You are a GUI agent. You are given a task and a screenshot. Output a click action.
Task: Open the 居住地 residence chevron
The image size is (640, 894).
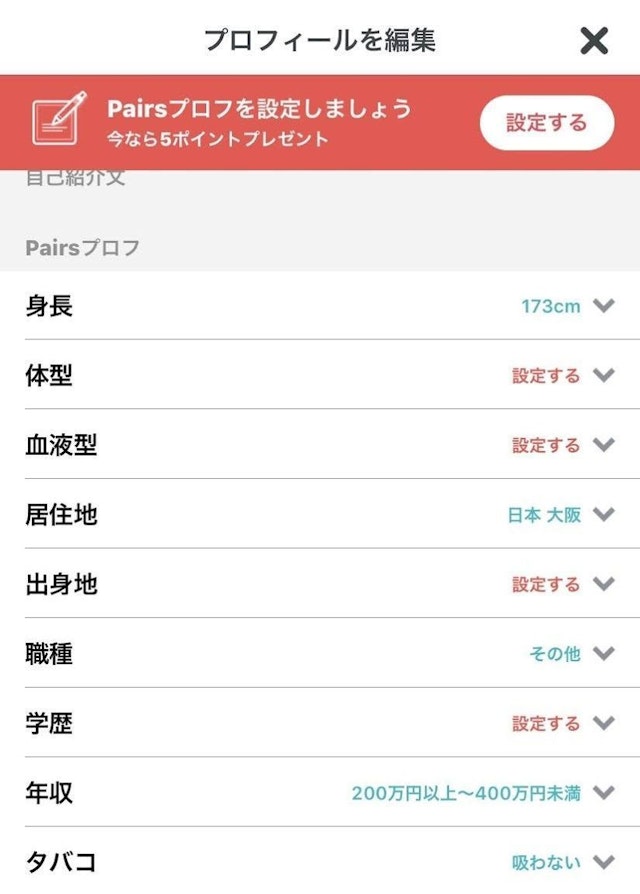(x=603, y=515)
